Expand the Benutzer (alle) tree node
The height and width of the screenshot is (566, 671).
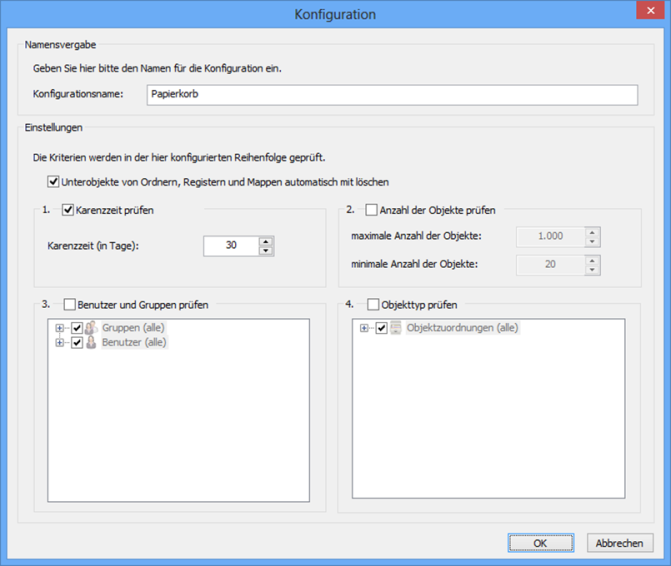point(60,343)
